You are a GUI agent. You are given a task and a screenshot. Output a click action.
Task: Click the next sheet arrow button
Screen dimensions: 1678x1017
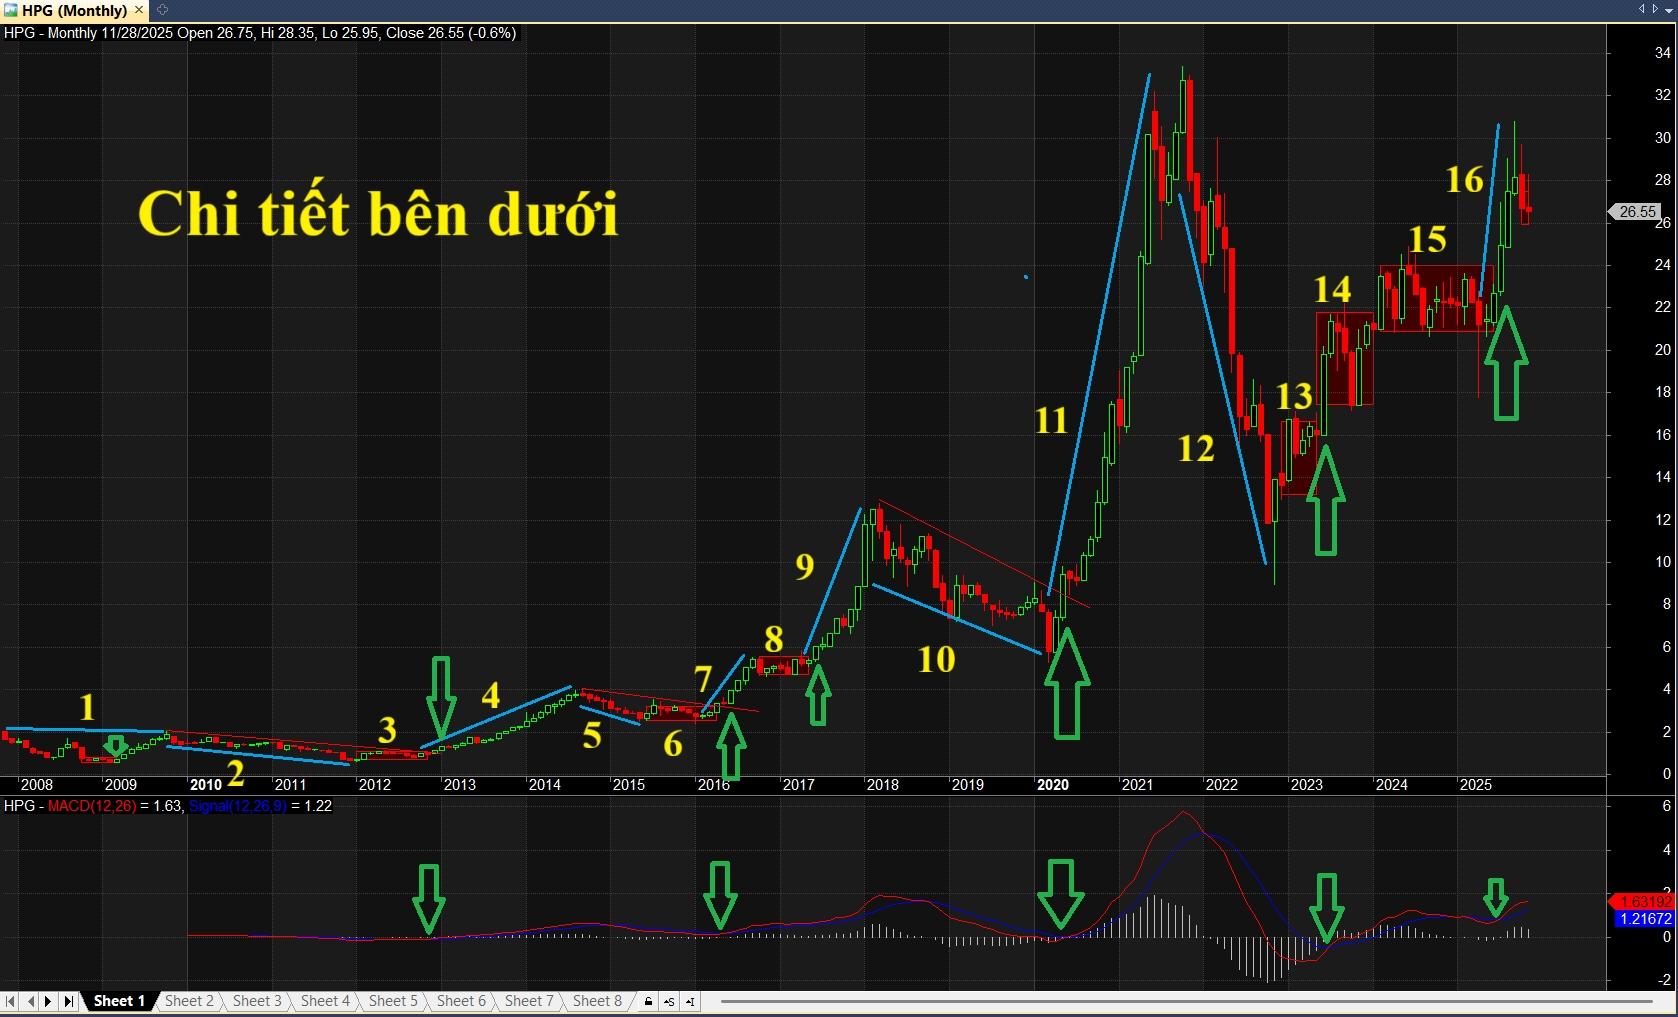48,1001
